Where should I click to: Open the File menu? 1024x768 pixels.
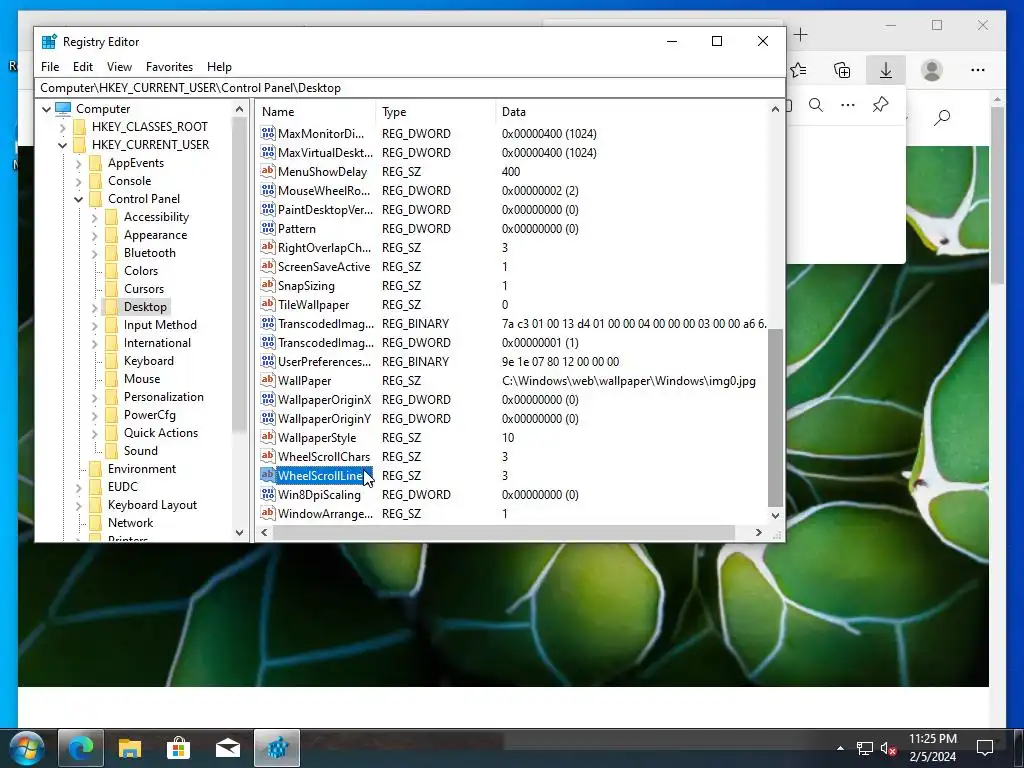50,67
